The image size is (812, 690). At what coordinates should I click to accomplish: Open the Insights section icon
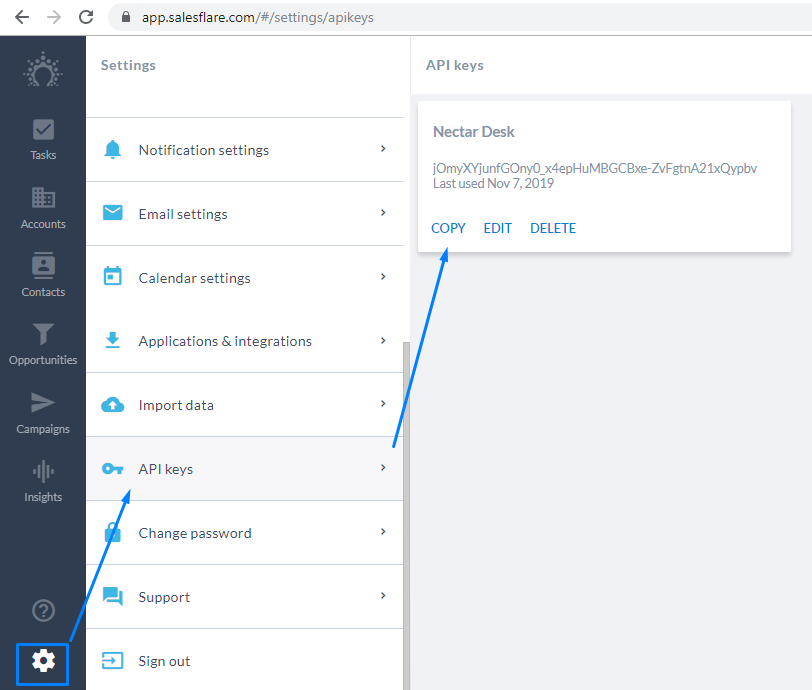point(43,471)
